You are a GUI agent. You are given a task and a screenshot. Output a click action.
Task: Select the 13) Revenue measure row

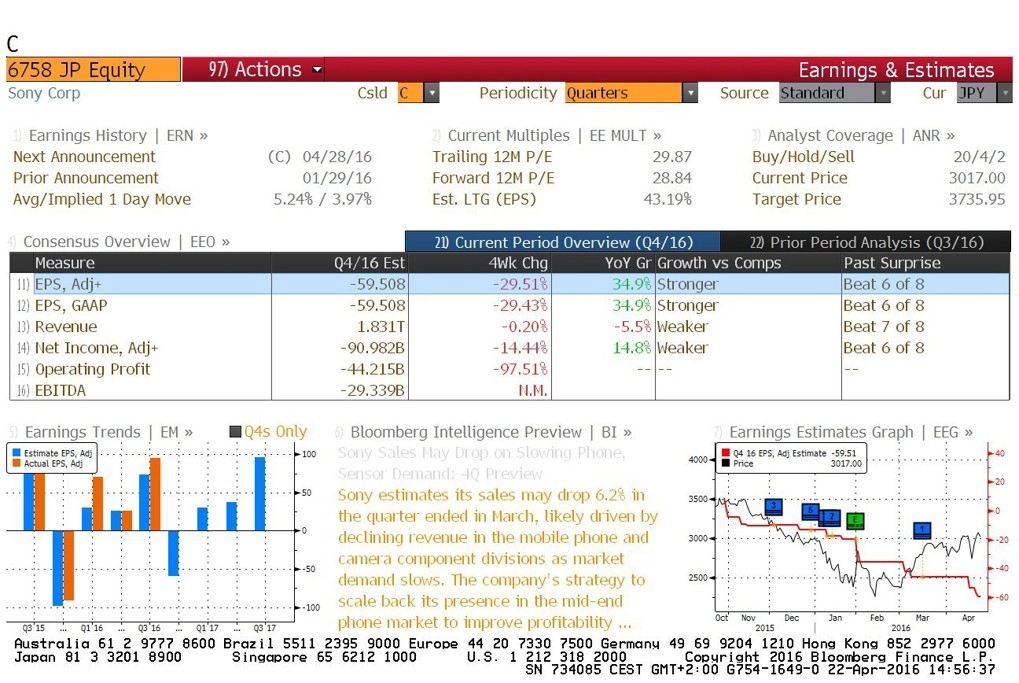[x=510, y=327]
